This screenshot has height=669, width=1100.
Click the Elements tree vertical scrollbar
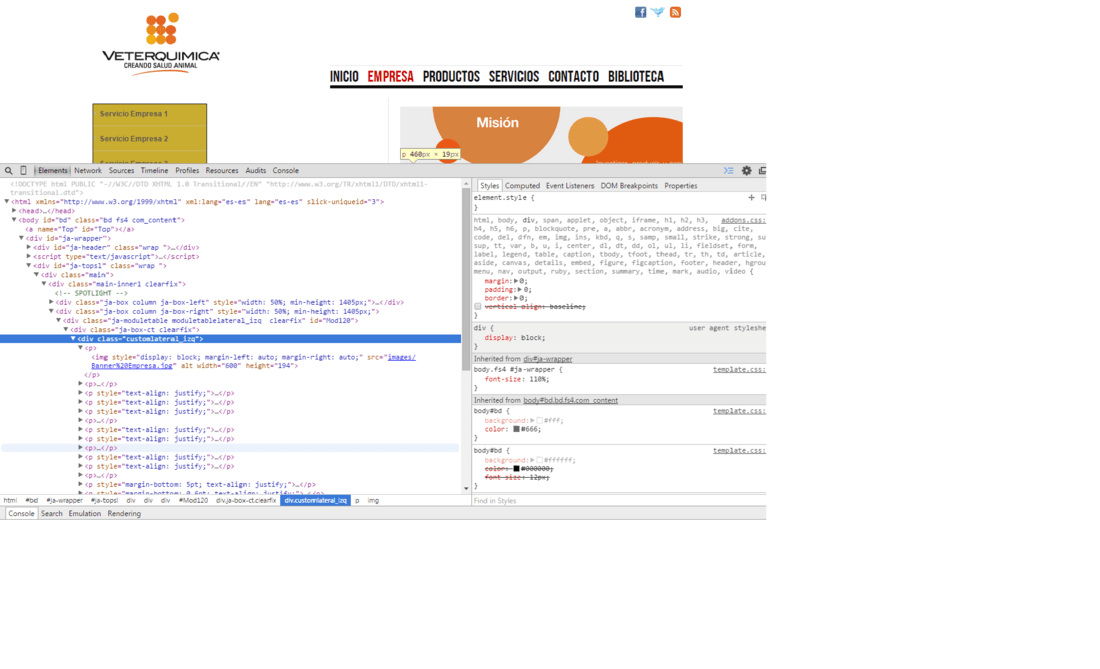[x=466, y=280]
